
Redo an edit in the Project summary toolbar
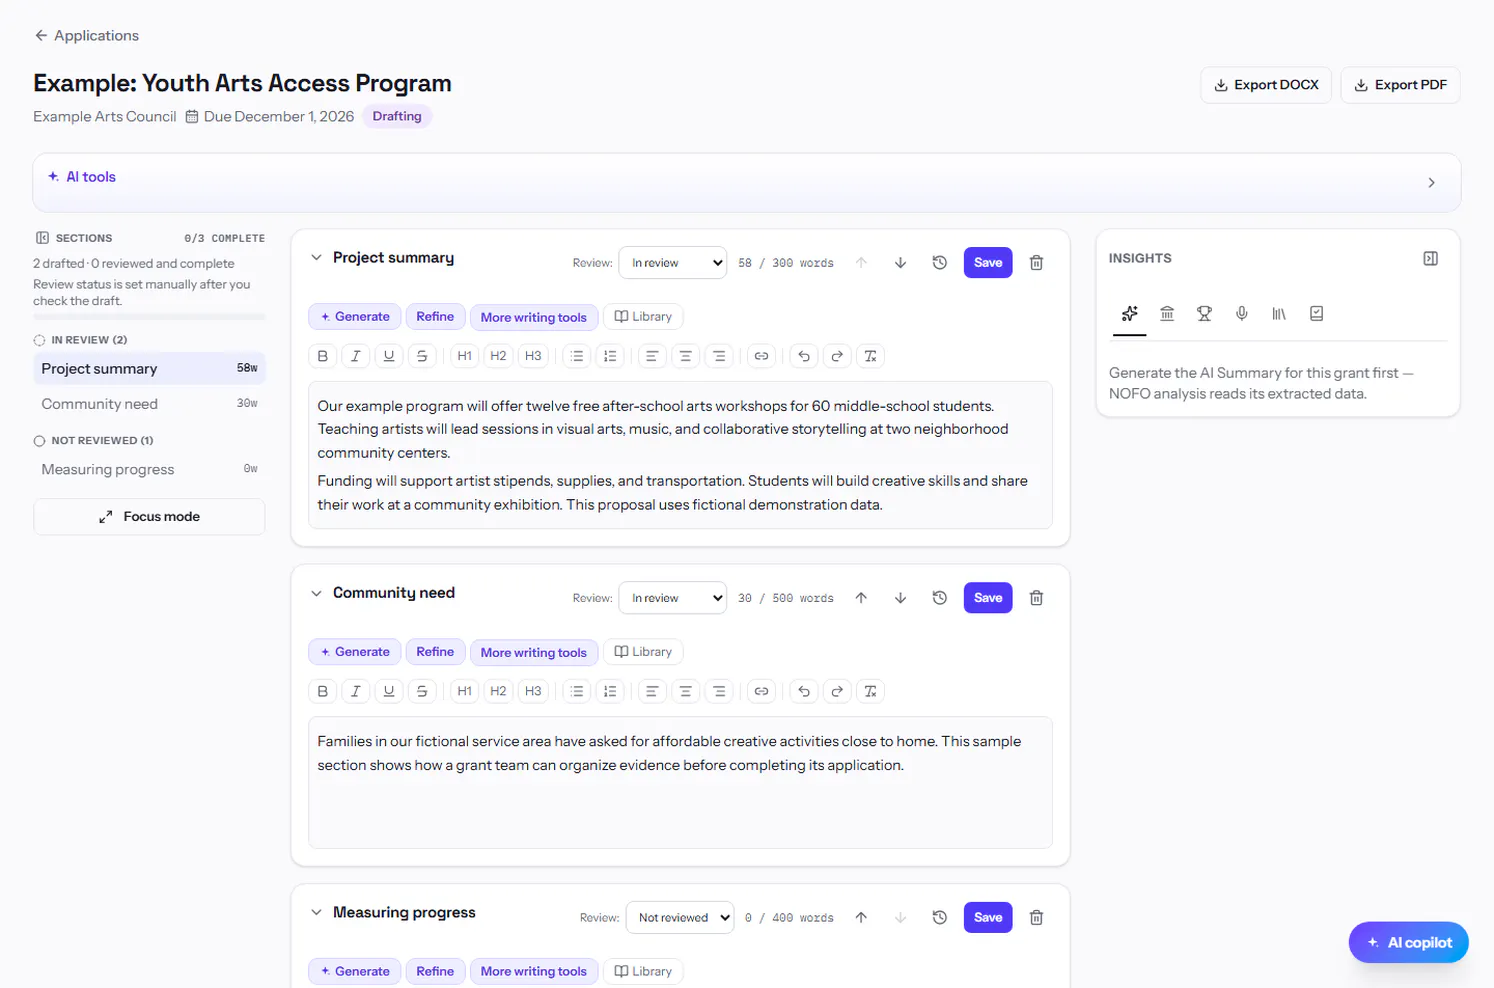tap(837, 356)
